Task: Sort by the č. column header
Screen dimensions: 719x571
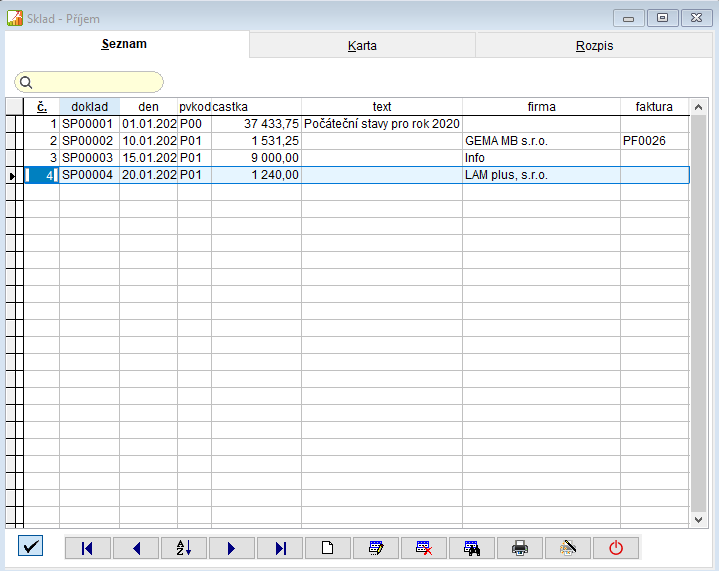Action: [x=42, y=107]
